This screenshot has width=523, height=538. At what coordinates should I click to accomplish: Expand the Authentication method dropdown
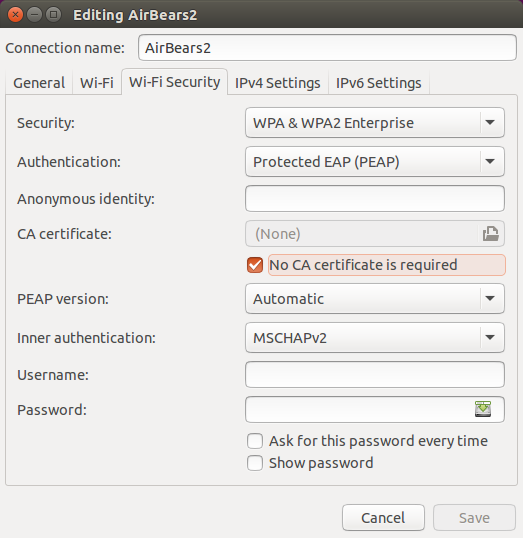pos(375,162)
